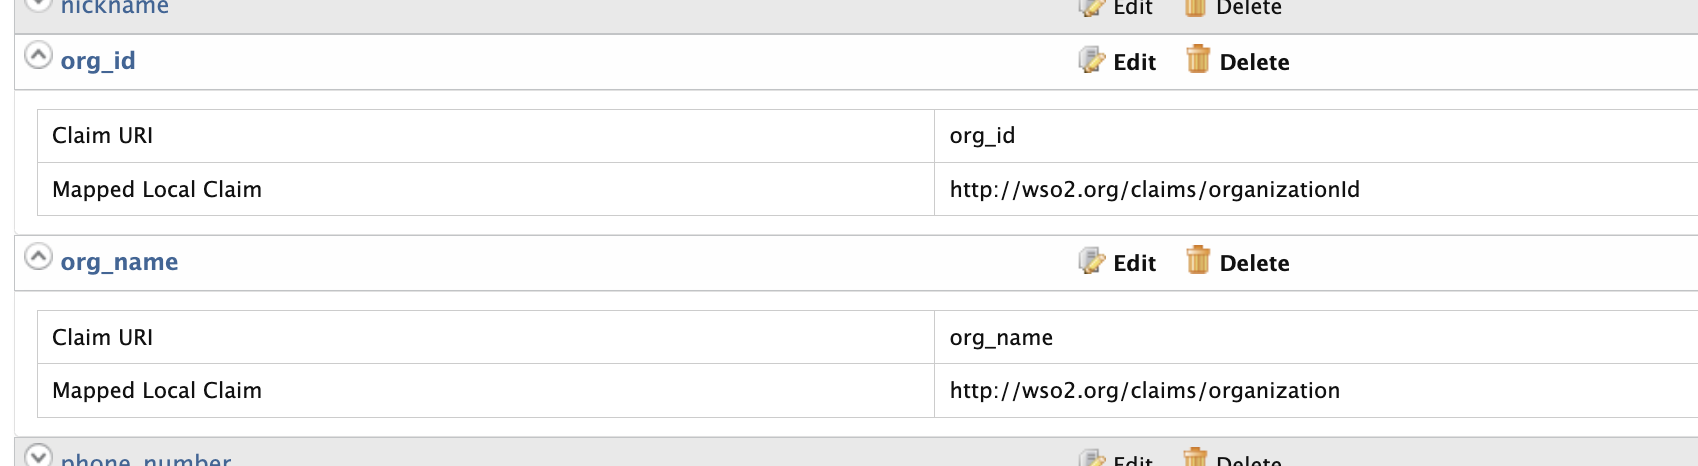Collapse the org_id claim section
1698x466 pixels.
click(x=38, y=55)
